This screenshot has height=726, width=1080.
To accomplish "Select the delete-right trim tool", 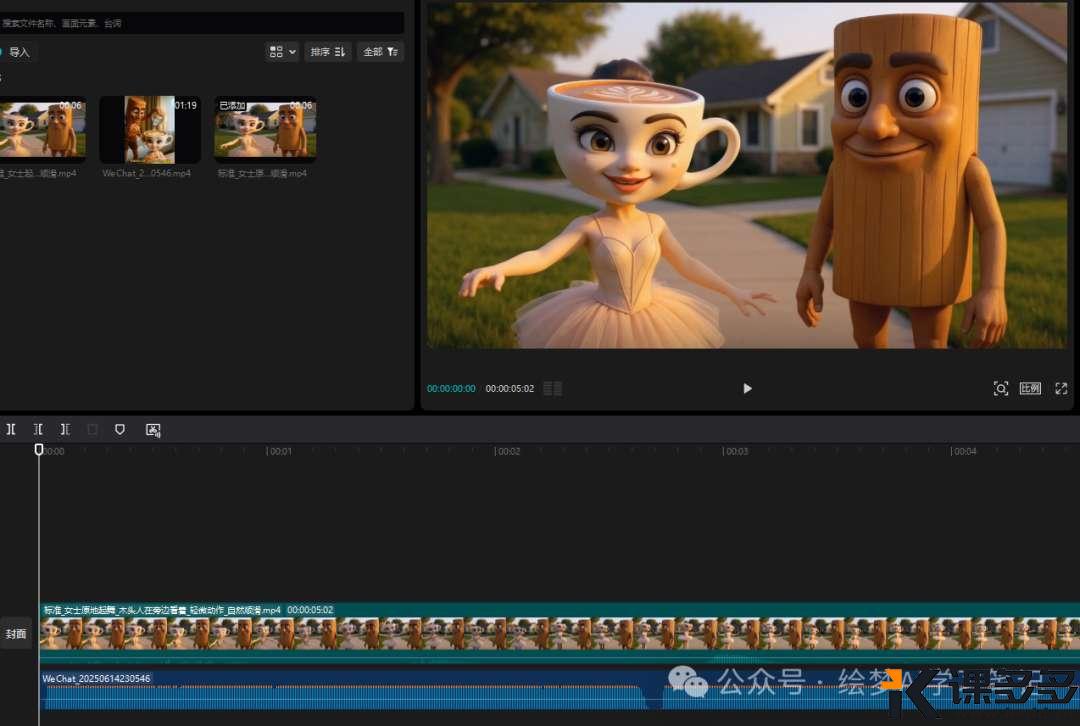I will pyautogui.click(x=65, y=429).
